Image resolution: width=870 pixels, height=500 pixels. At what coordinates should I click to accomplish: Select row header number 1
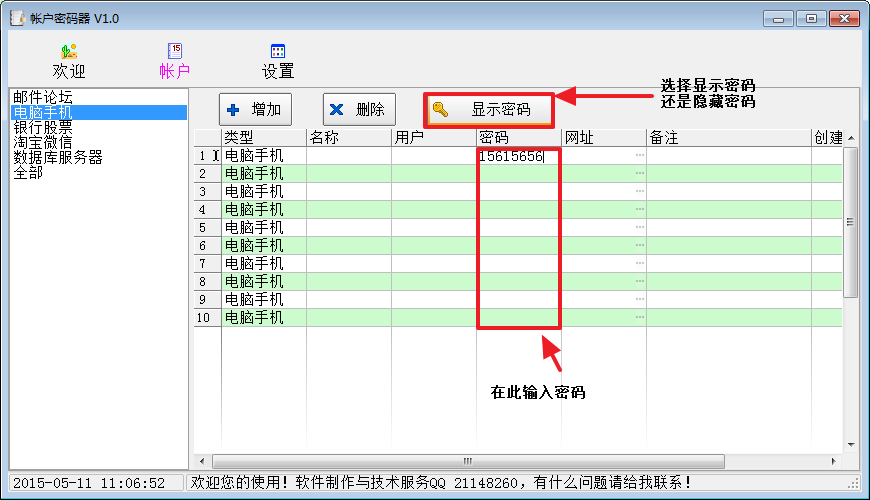[x=208, y=156]
